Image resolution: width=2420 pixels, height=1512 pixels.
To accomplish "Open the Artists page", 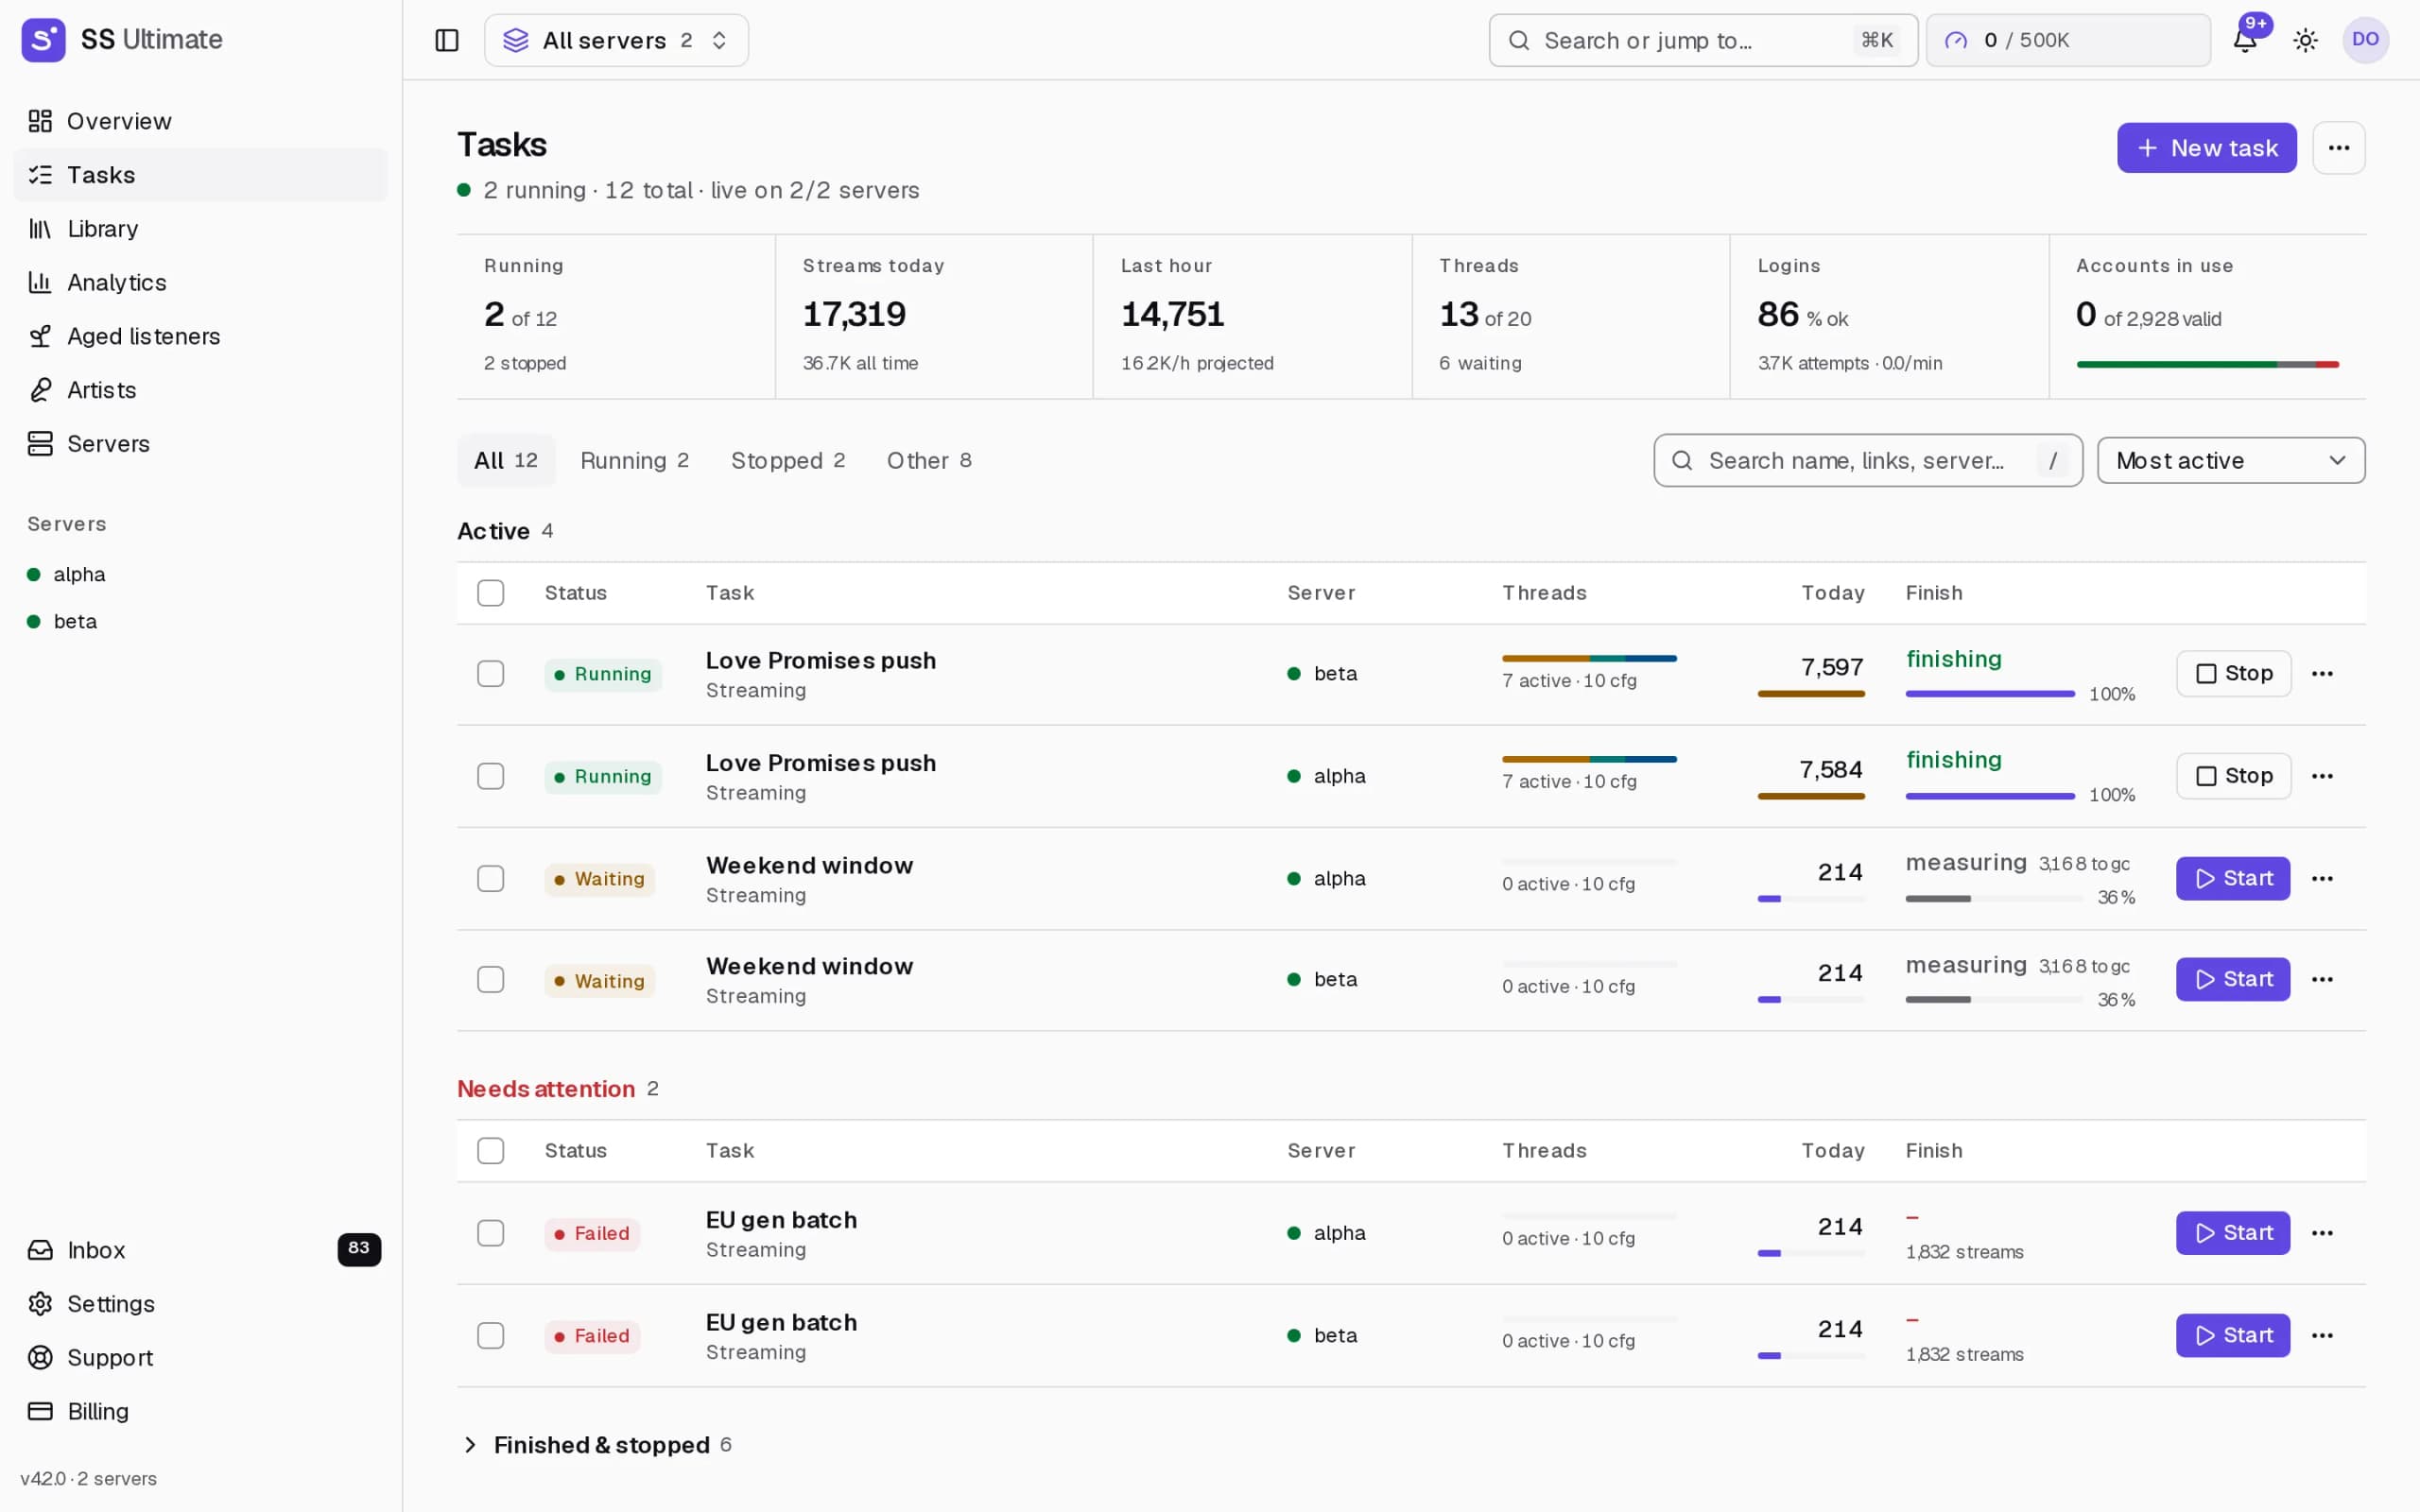I will click(x=200, y=390).
